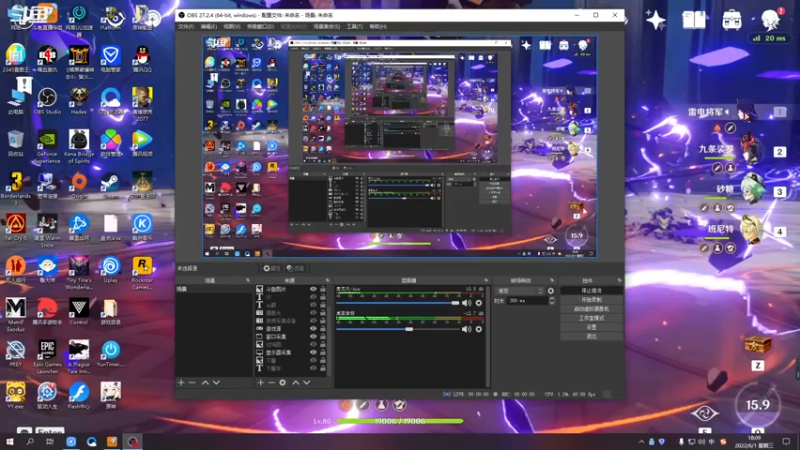The image size is (800, 450).
Task: Toggle visibility of 显示器采集 source
Action: pyautogui.click(x=313, y=353)
